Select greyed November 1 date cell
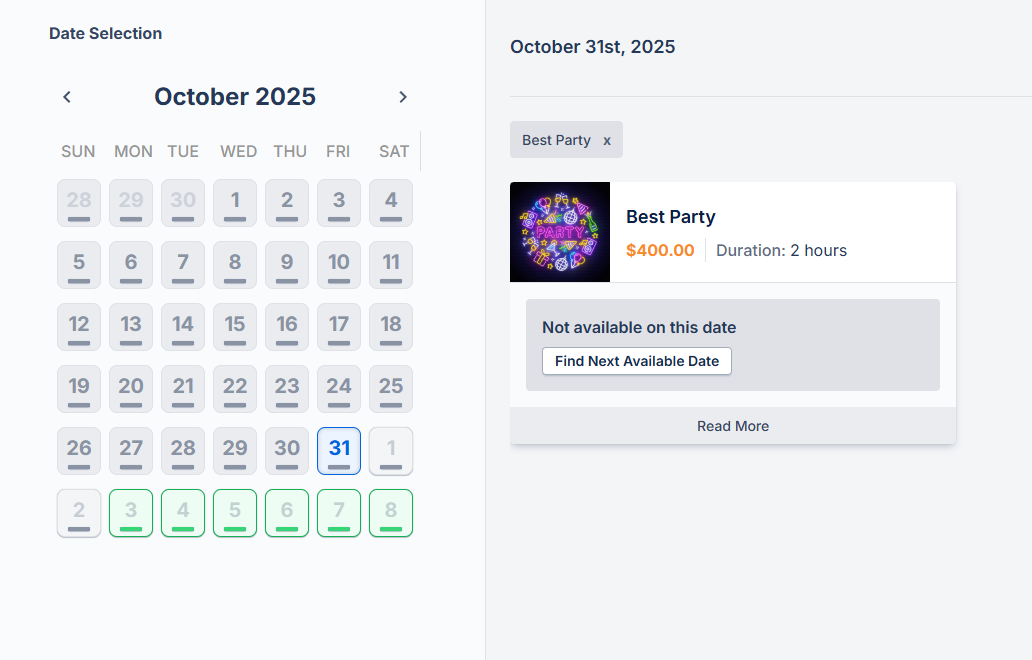1032x660 pixels. [x=391, y=451]
